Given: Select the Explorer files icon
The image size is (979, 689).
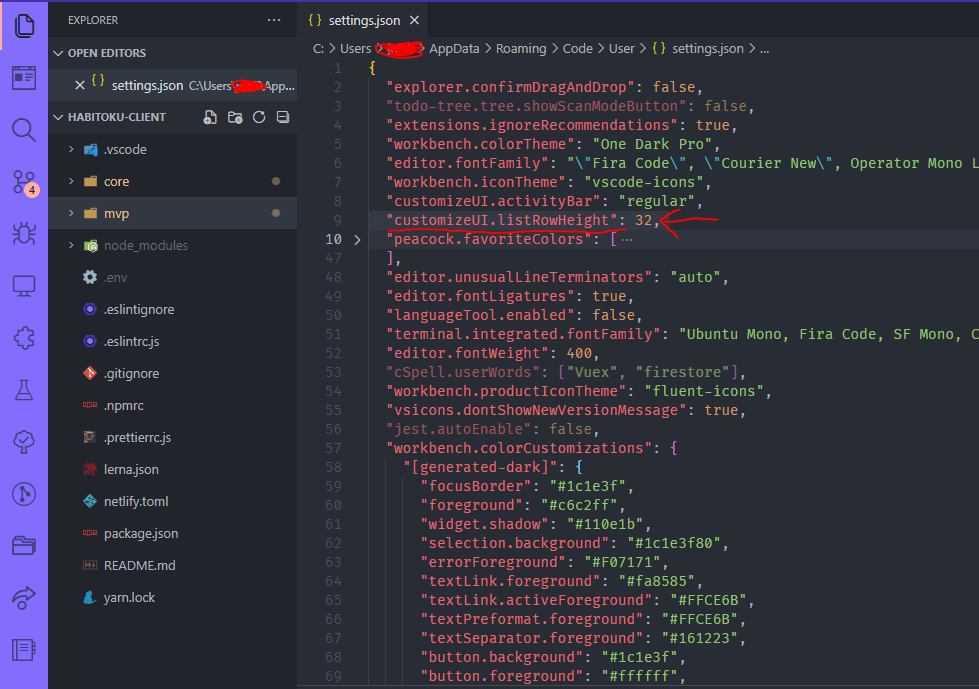Looking at the screenshot, I should [x=23, y=27].
